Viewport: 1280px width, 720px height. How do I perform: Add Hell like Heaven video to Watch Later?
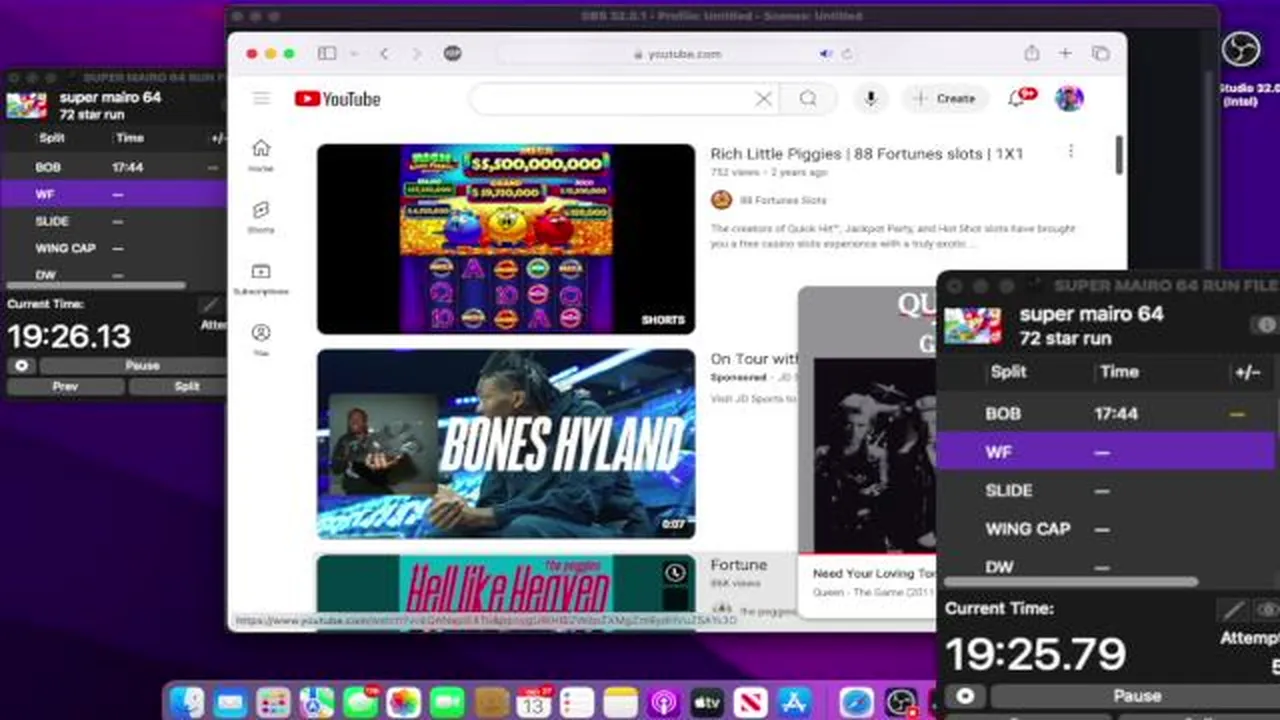(x=675, y=573)
